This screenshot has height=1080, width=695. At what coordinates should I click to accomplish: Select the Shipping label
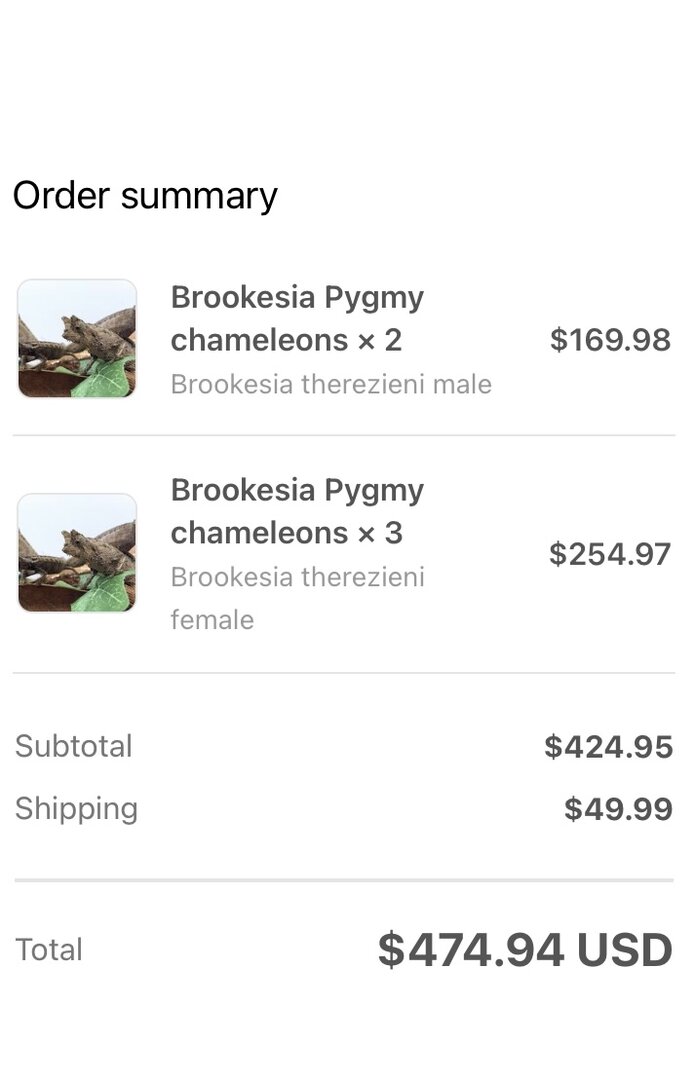[x=76, y=808]
